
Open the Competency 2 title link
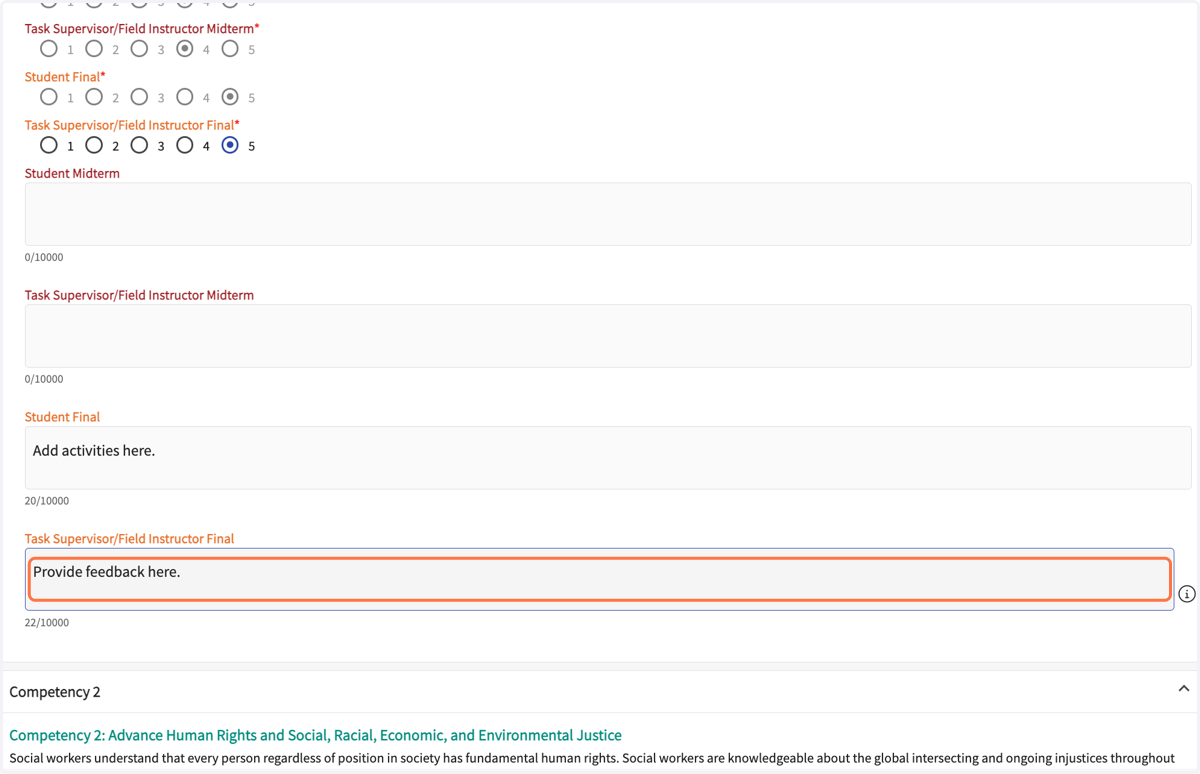315,735
